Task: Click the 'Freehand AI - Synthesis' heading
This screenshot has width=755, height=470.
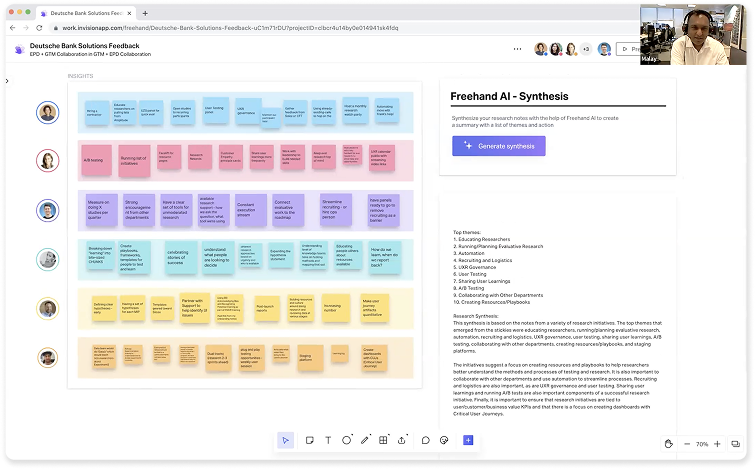Action: coord(509,96)
